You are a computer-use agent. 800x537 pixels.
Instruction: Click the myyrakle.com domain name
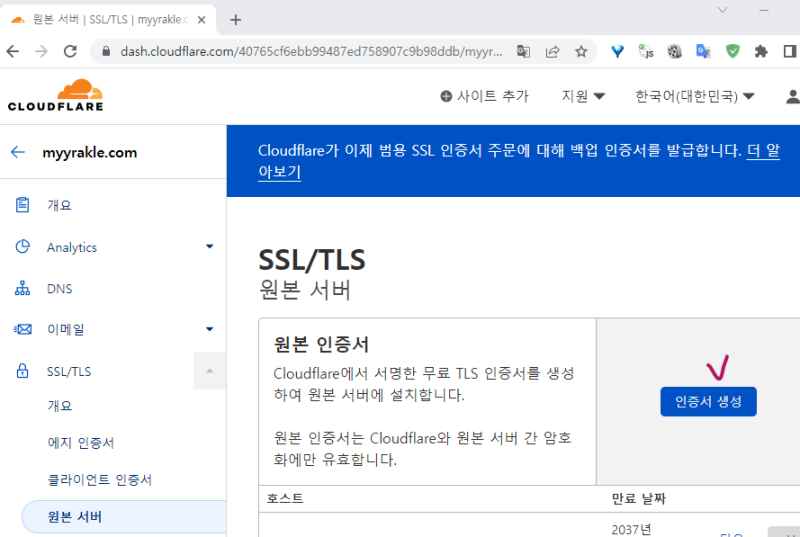point(90,152)
